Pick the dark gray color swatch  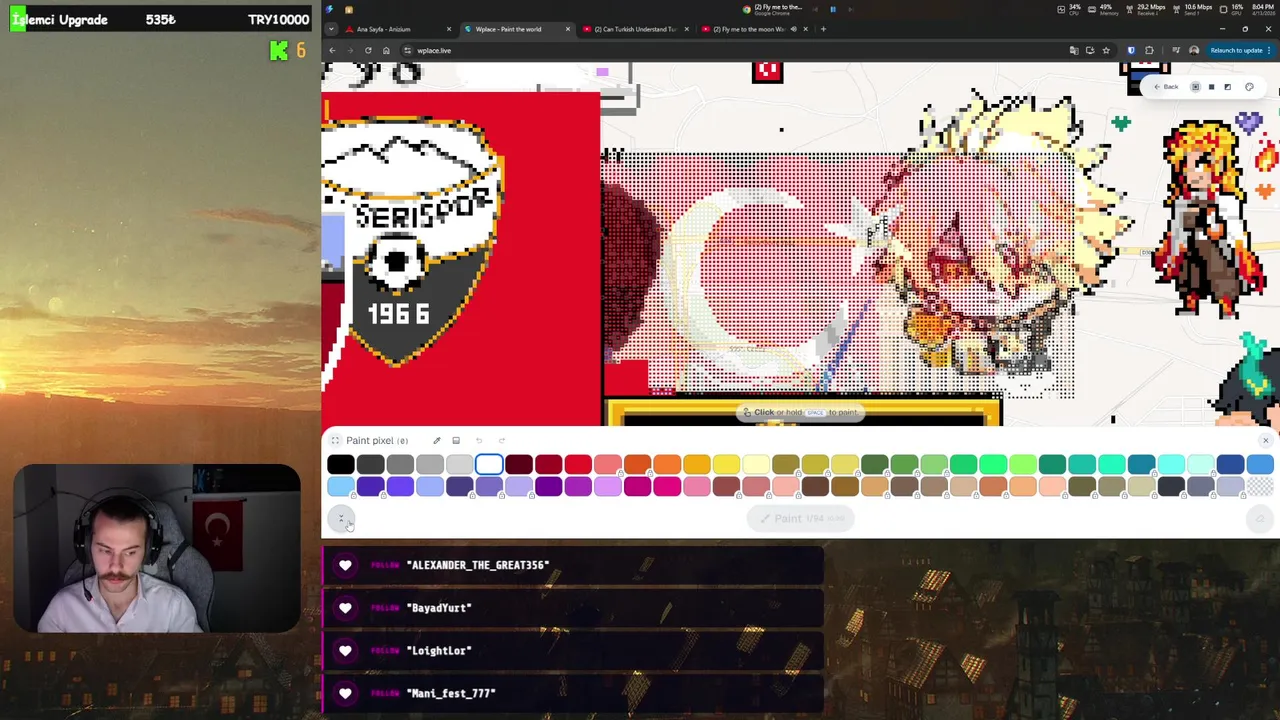370,464
